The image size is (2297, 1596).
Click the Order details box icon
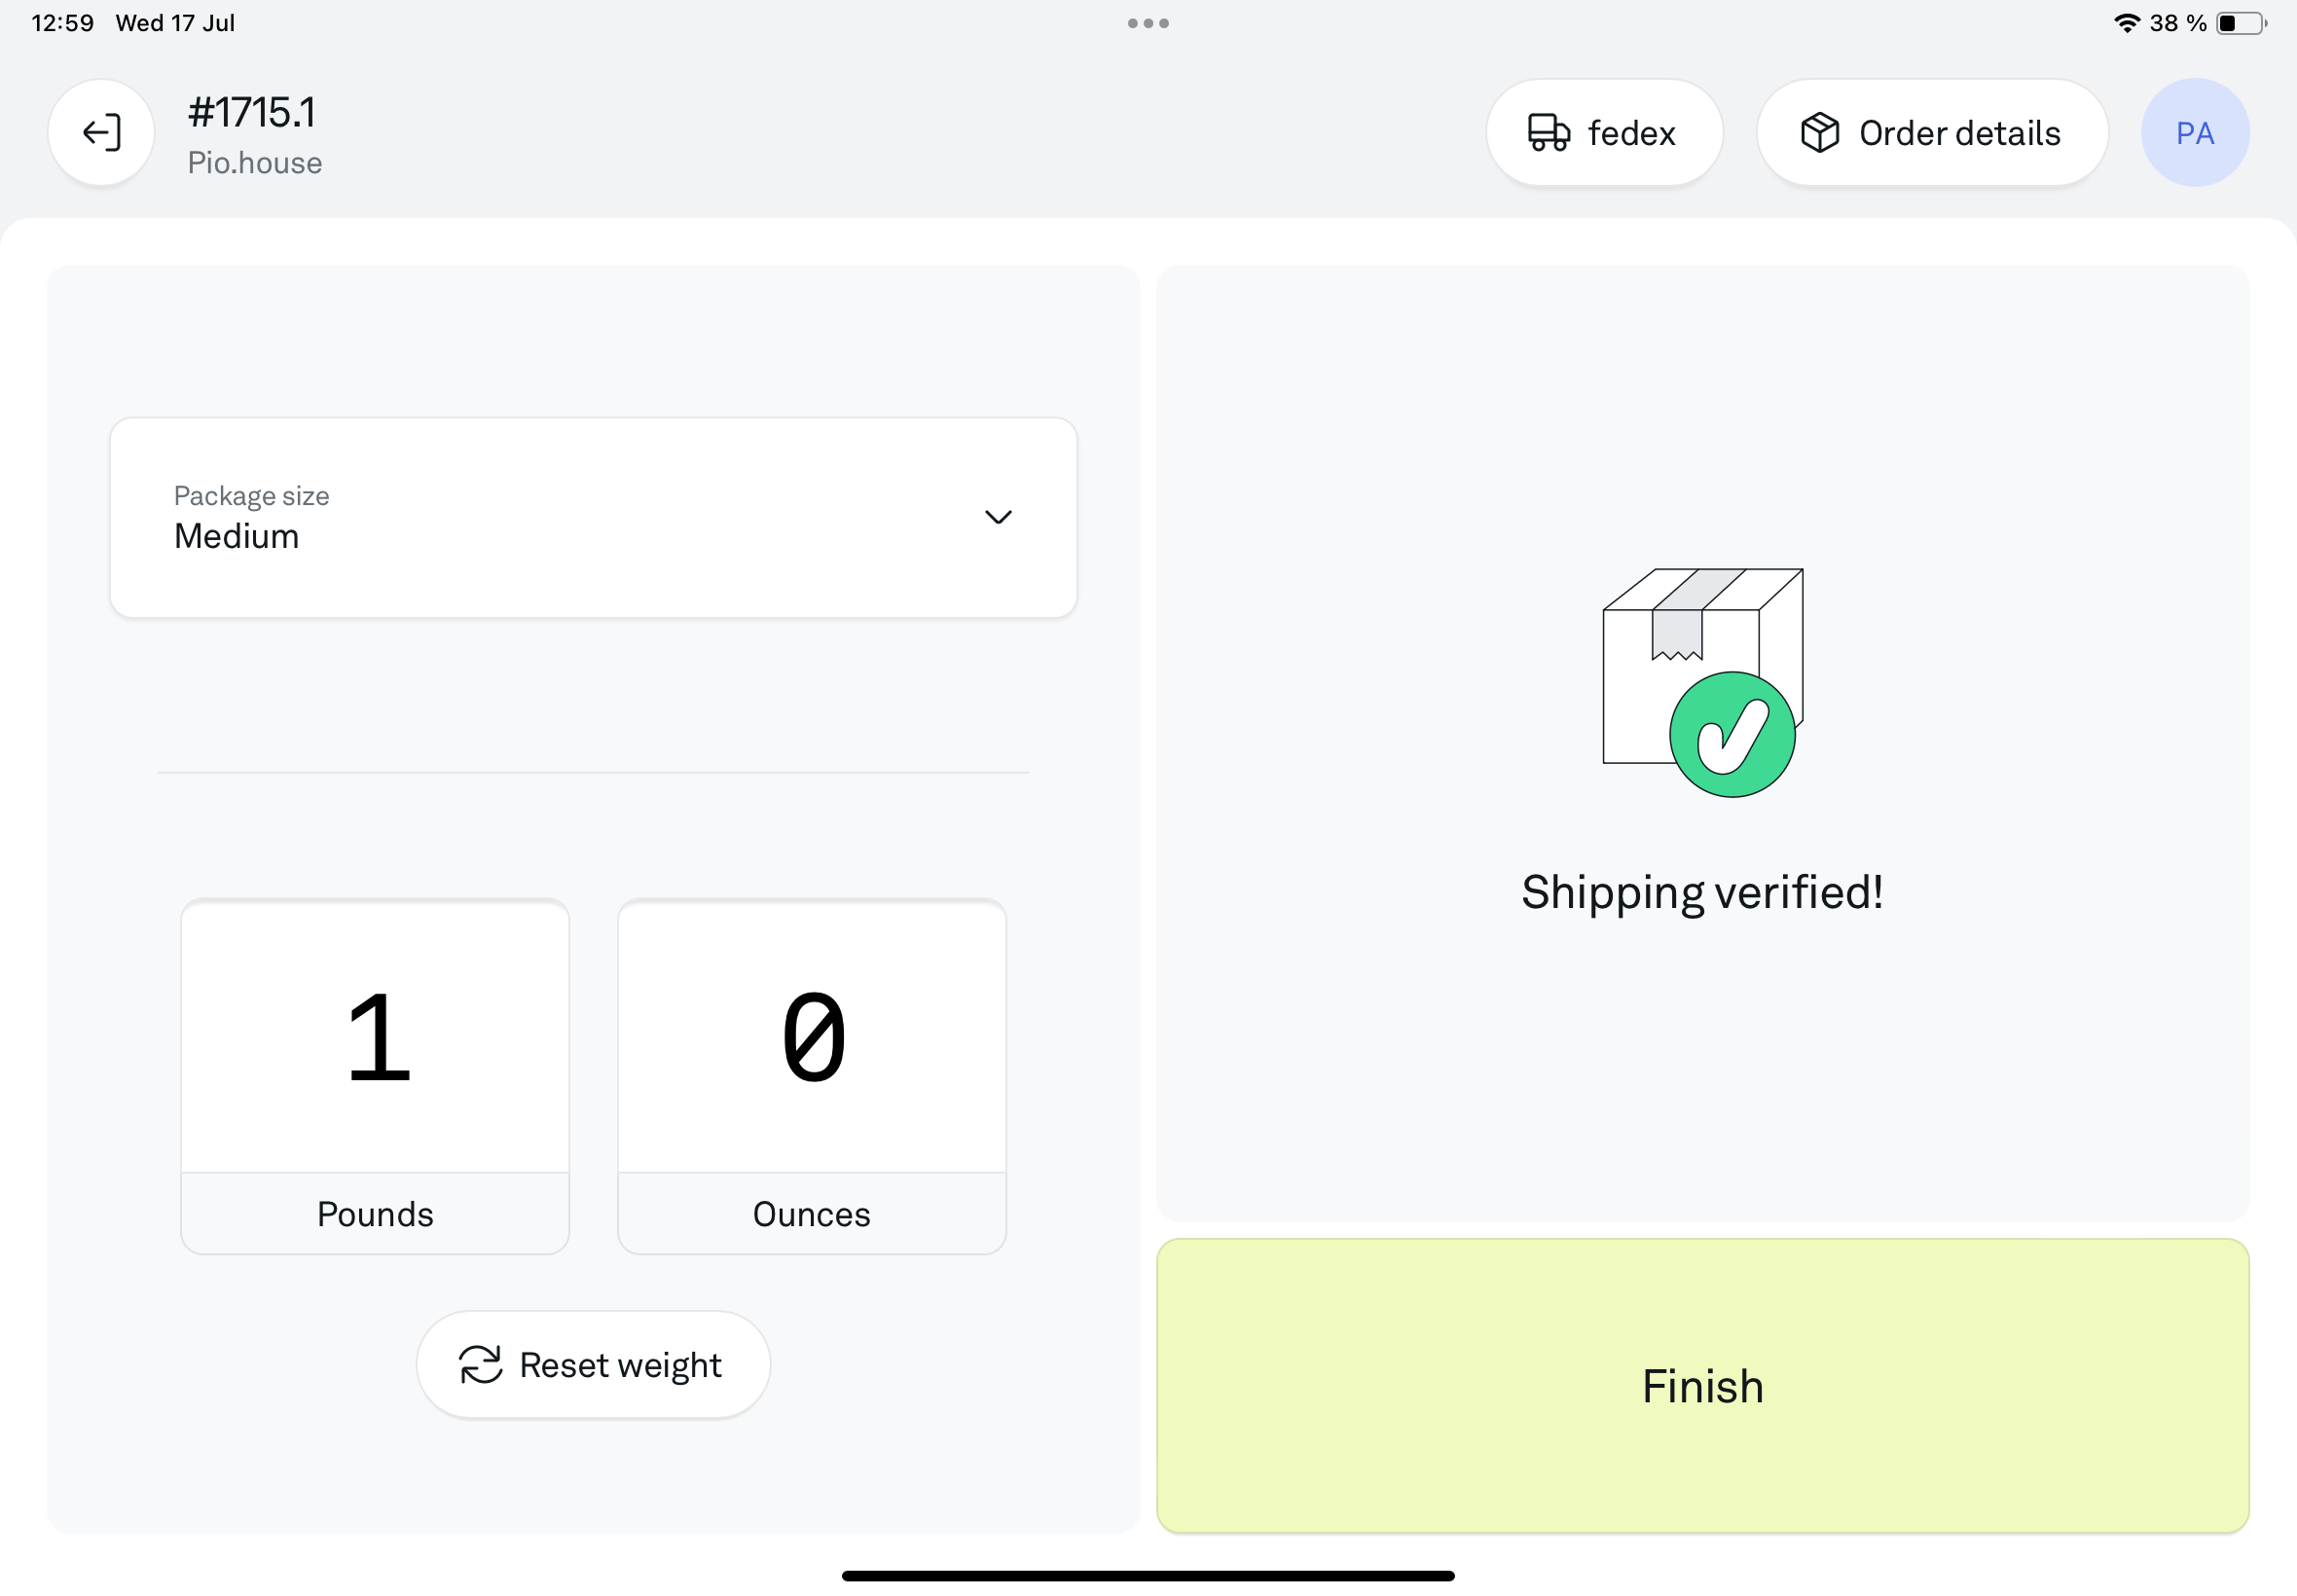point(1819,132)
